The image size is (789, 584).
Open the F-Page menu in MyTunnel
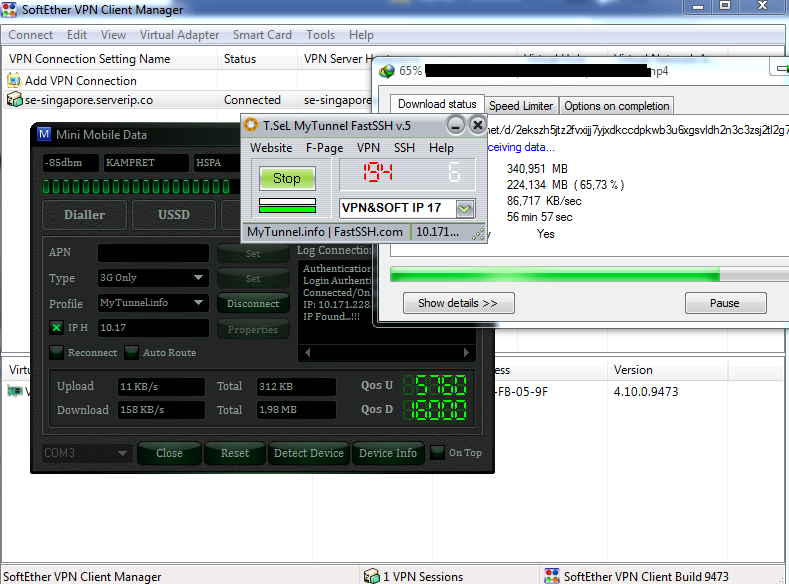(325, 148)
